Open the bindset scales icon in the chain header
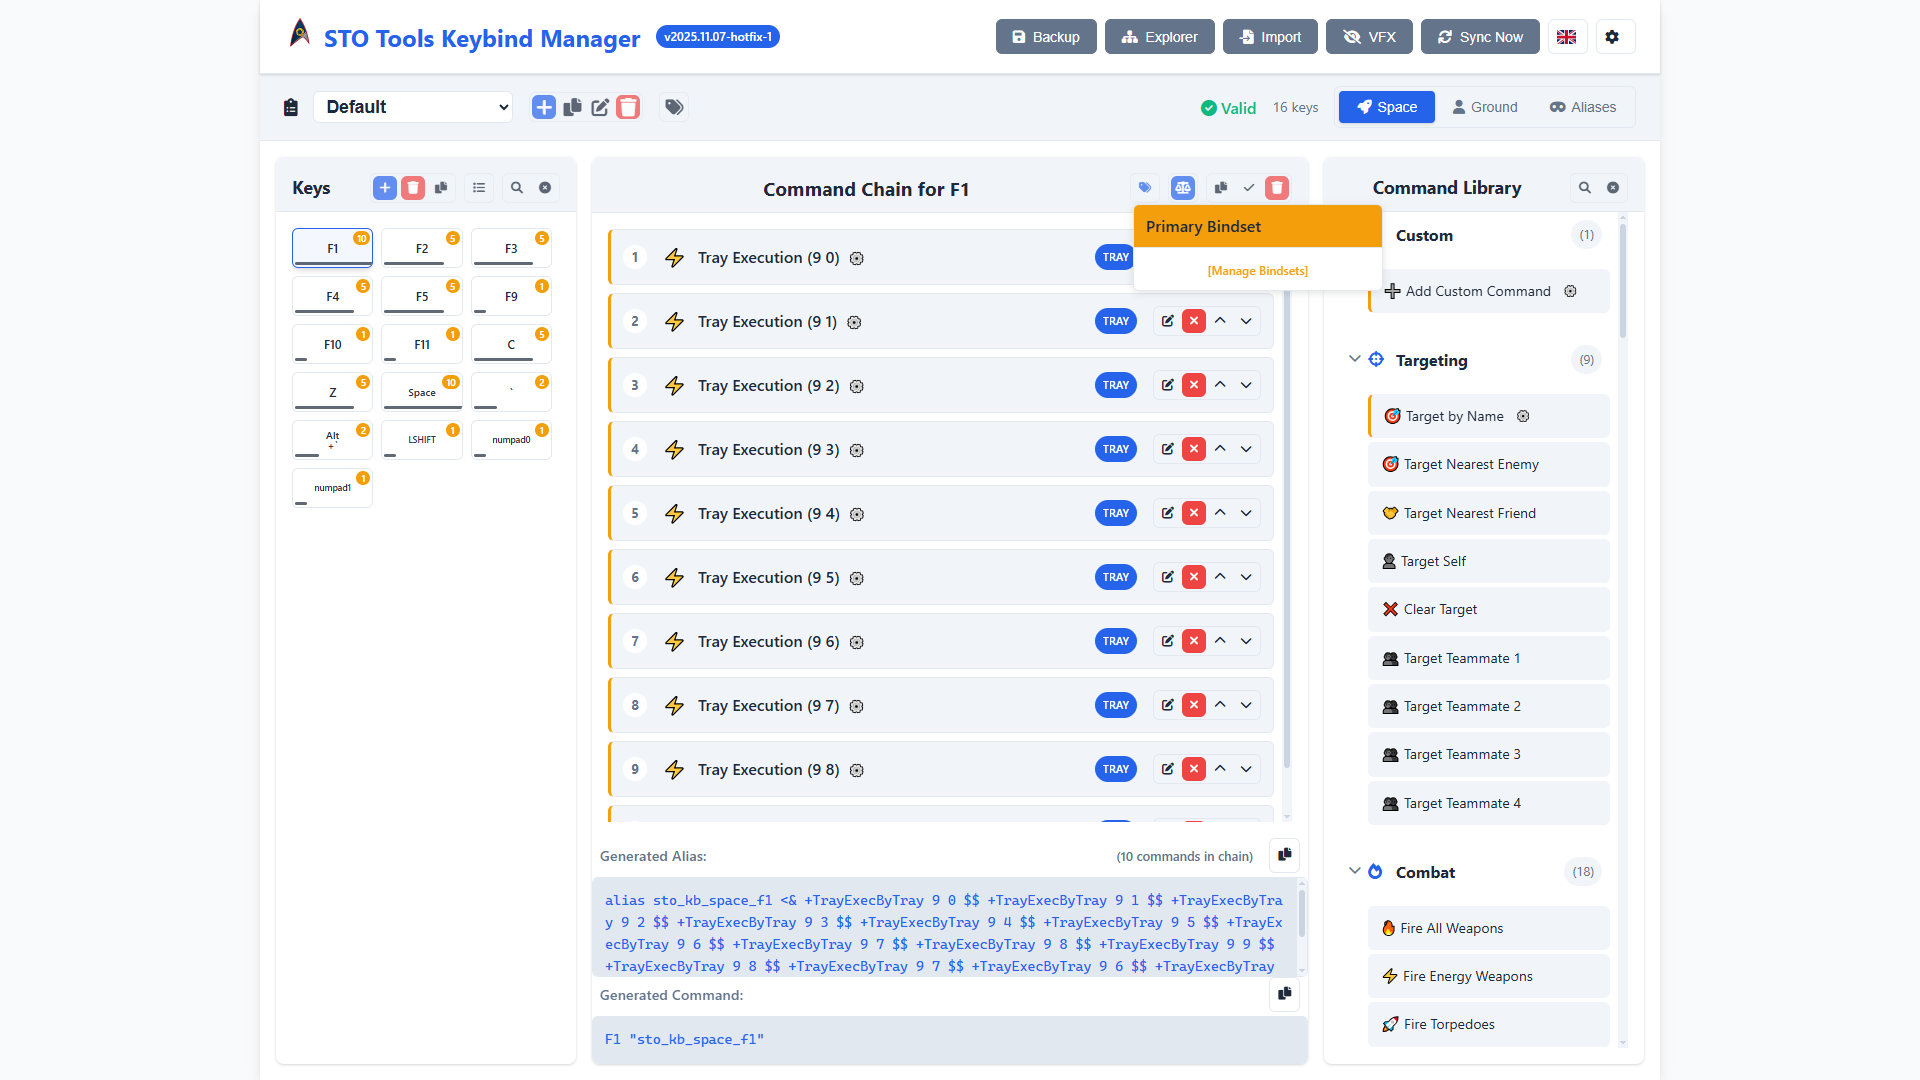This screenshot has width=1920, height=1080. (x=1183, y=187)
